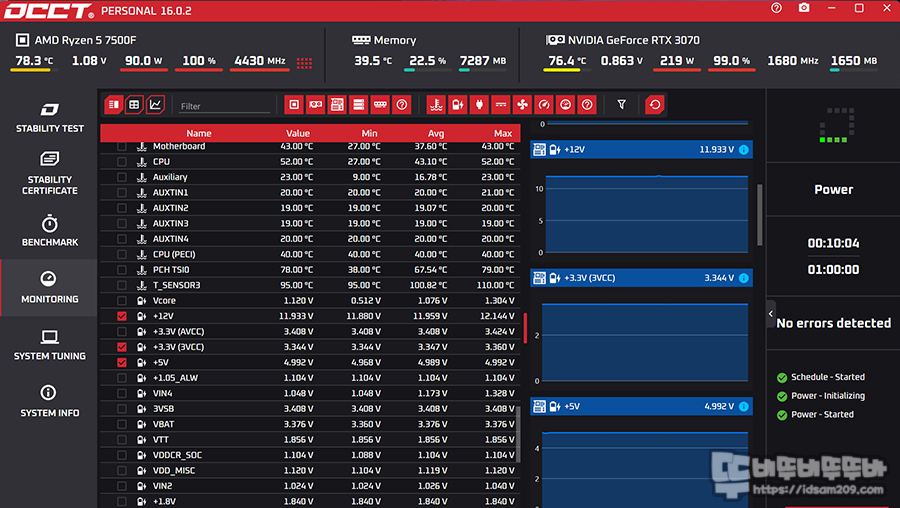Viewport: 900px width, 508px height.
Task: Toggle temperature sensor type filter
Action: point(436,104)
